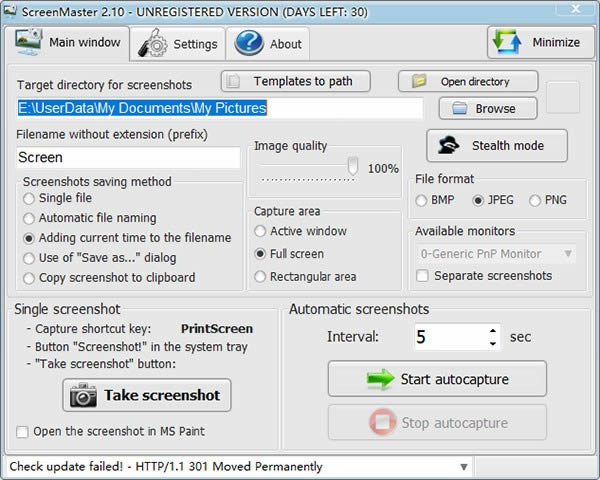Screen dimensions: 600x480
Task: Click the PrintScreen shortcut key text
Action: pyautogui.click(x=217, y=329)
